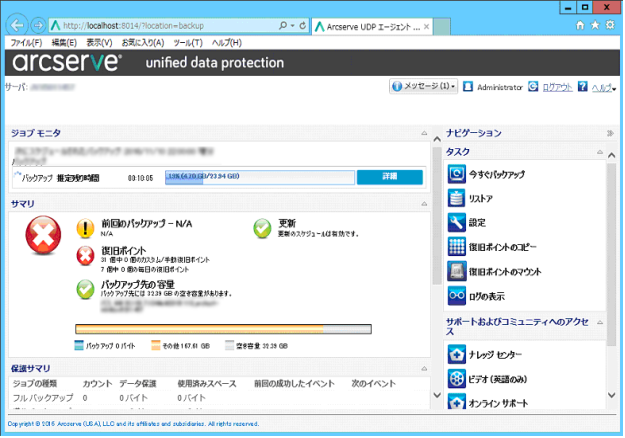Open the Online Support (オンライン サポート) icon

coord(456,402)
